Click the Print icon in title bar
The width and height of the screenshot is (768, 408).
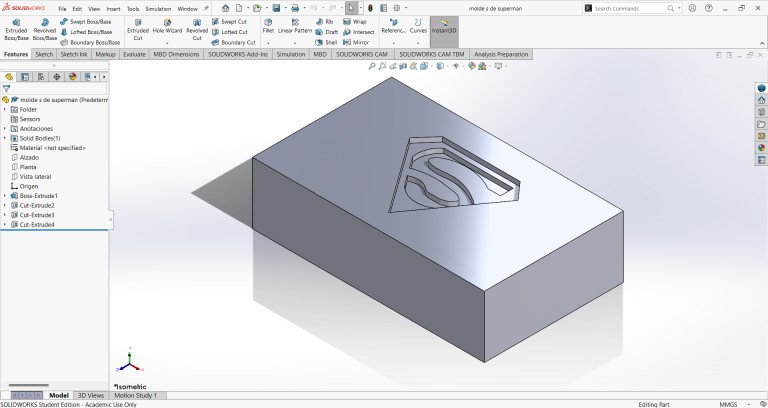tap(295, 8)
